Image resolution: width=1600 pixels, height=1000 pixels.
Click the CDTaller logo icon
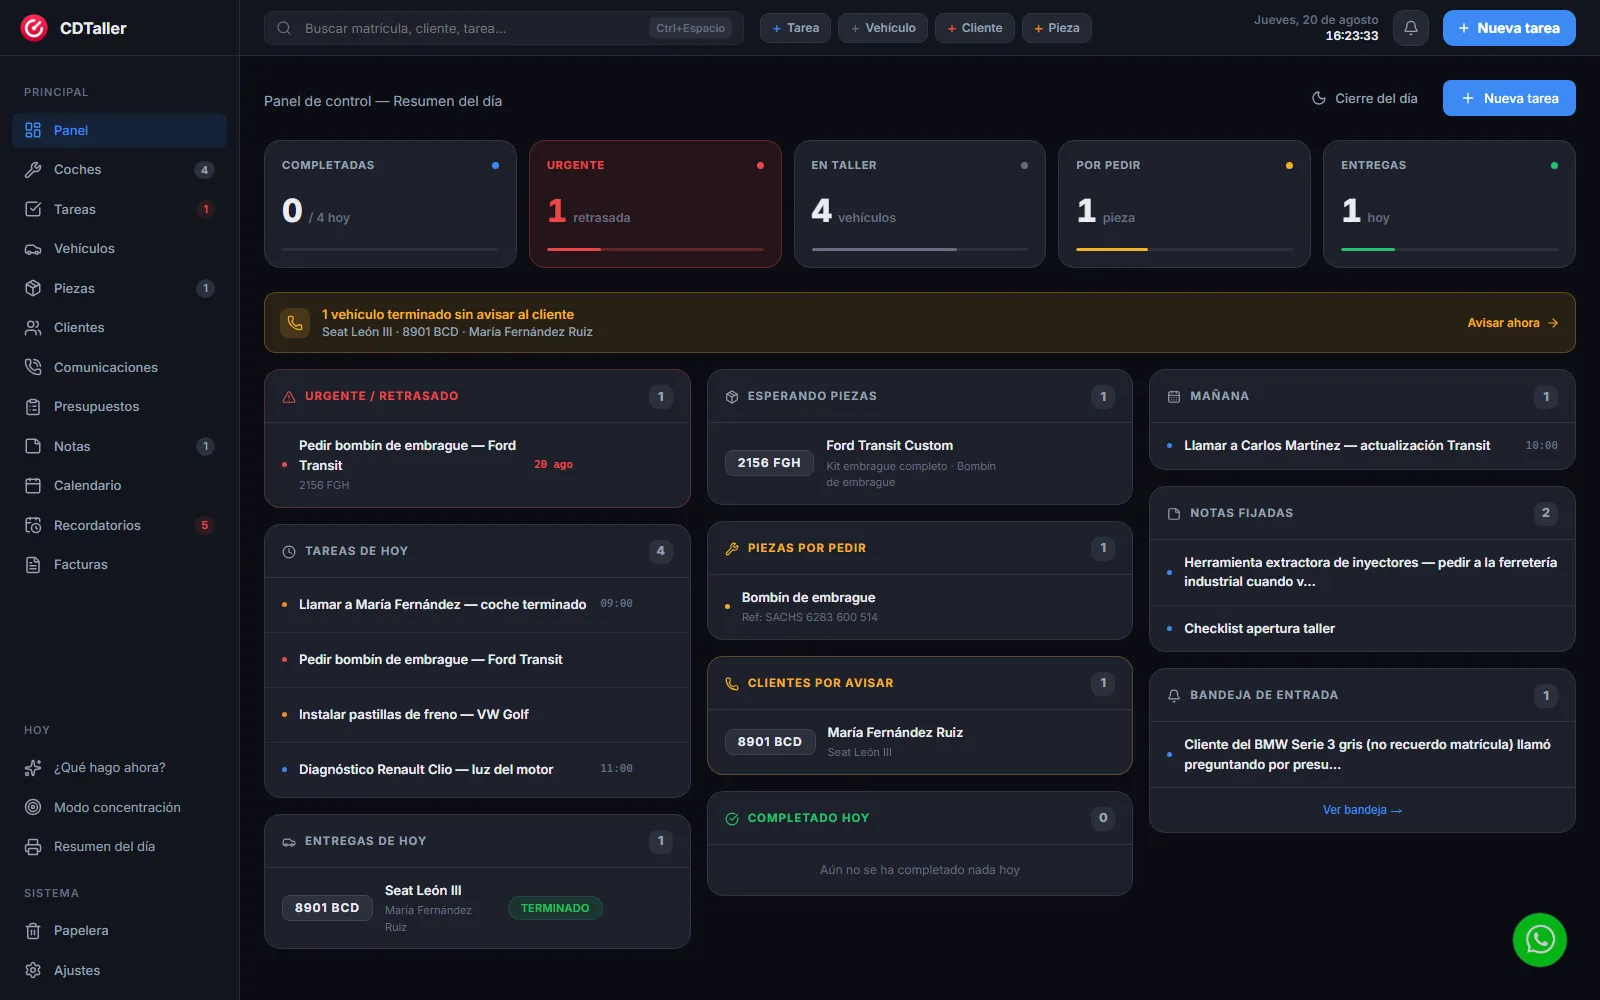coord(34,28)
